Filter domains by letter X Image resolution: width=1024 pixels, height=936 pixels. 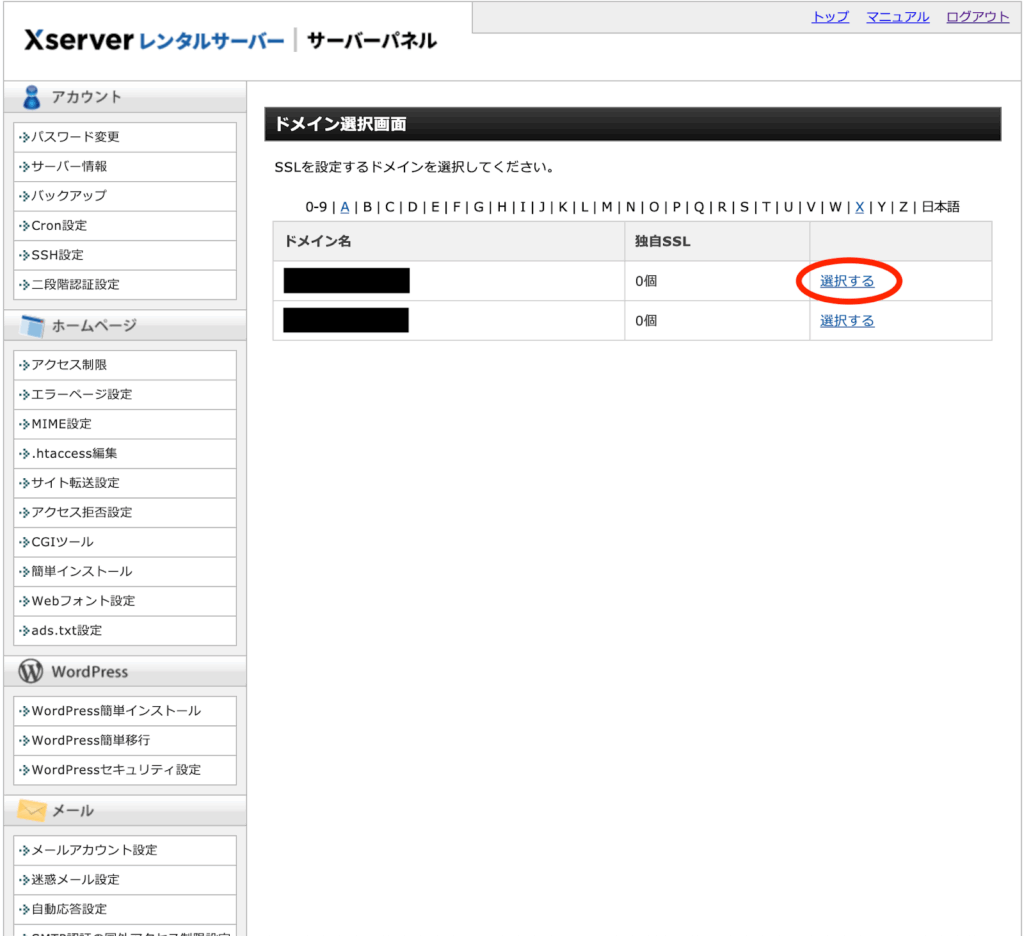click(859, 207)
